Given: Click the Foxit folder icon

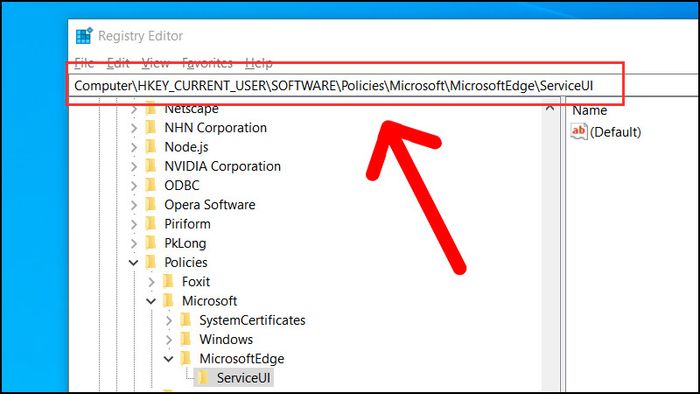Looking at the screenshot, I should 168,282.
